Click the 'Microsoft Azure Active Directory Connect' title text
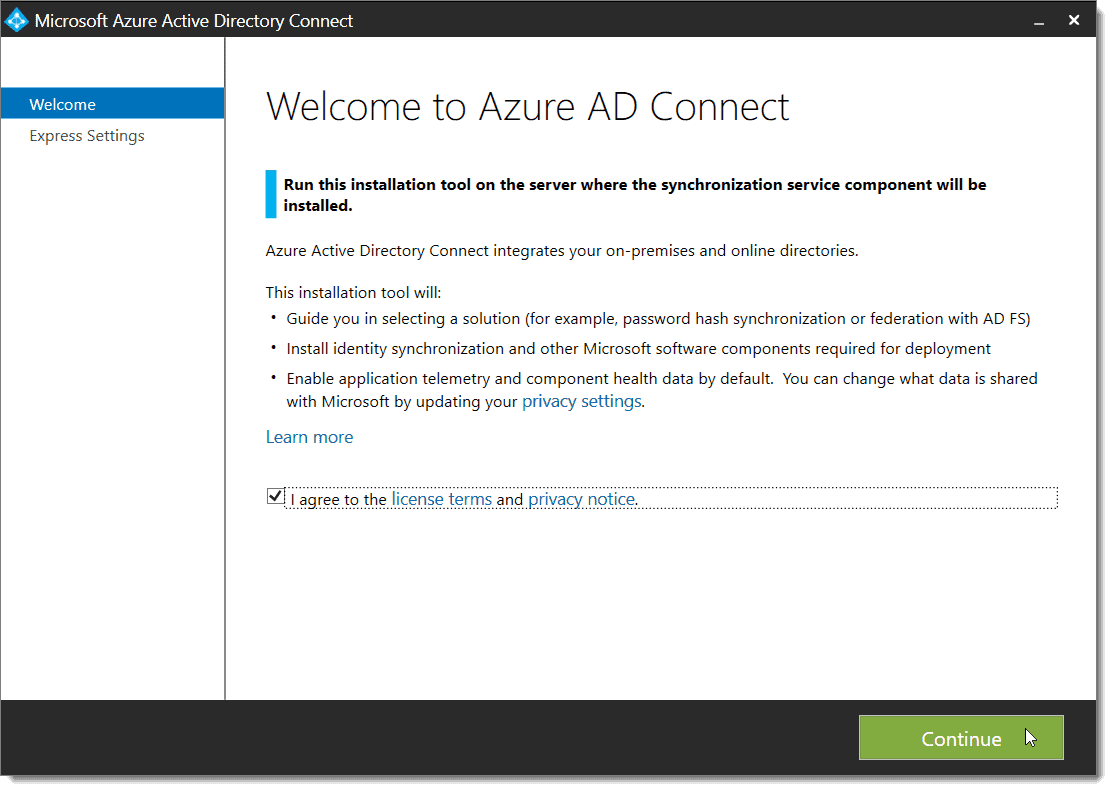 pos(194,21)
